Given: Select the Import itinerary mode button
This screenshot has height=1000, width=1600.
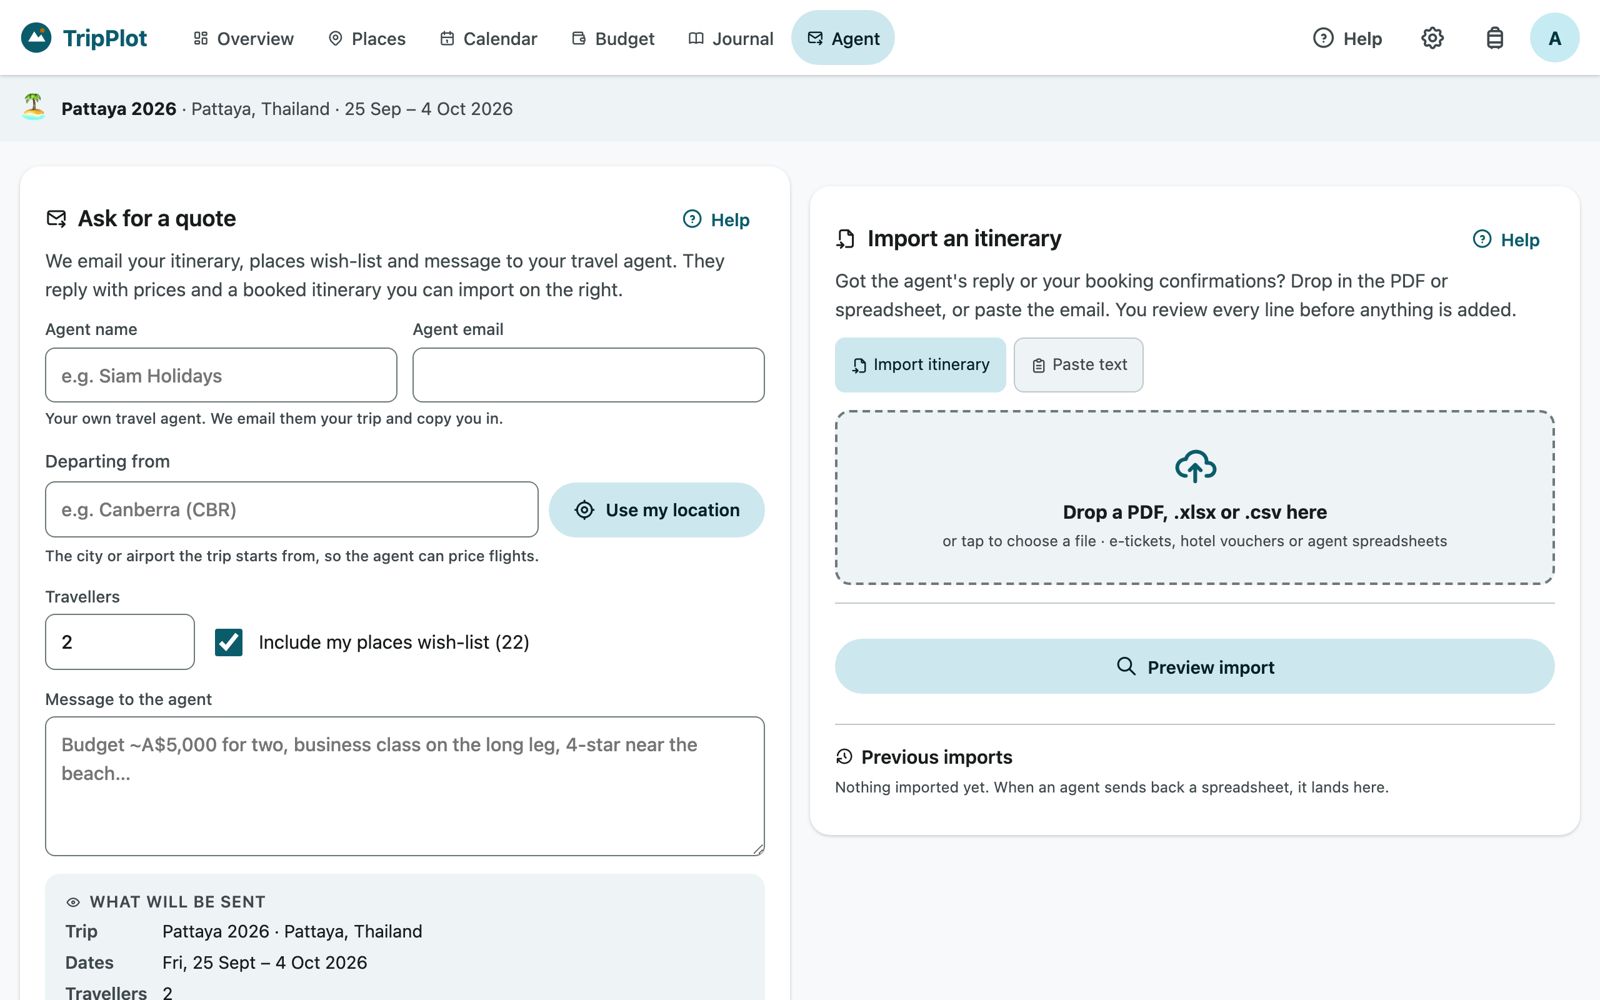Looking at the screenshot, I should click(920, 365).
